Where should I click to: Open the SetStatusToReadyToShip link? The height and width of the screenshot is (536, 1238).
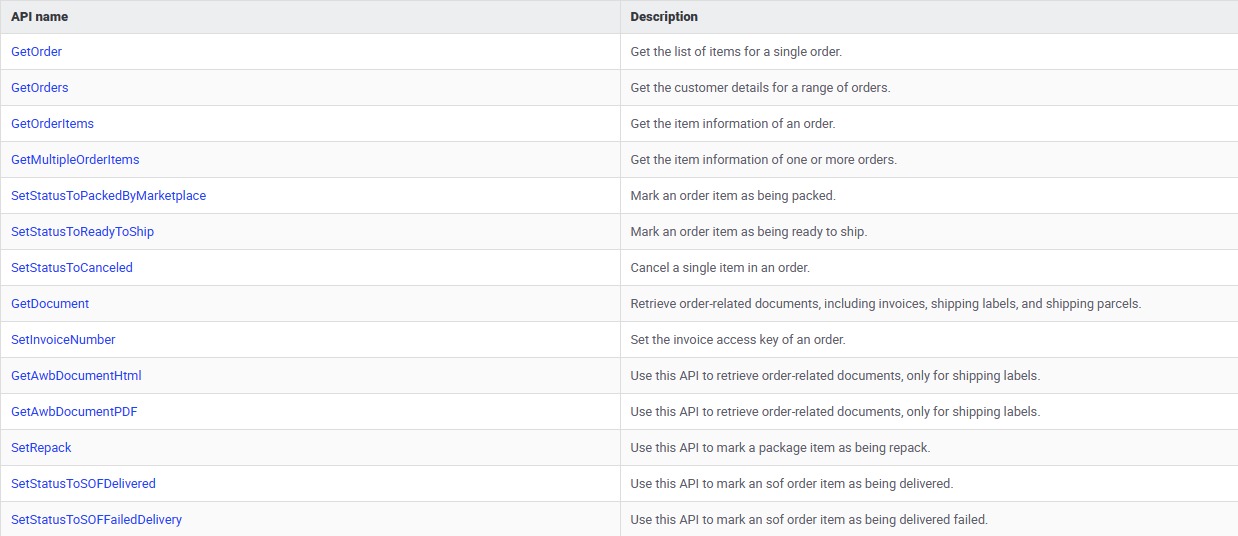tap(82, 232)
